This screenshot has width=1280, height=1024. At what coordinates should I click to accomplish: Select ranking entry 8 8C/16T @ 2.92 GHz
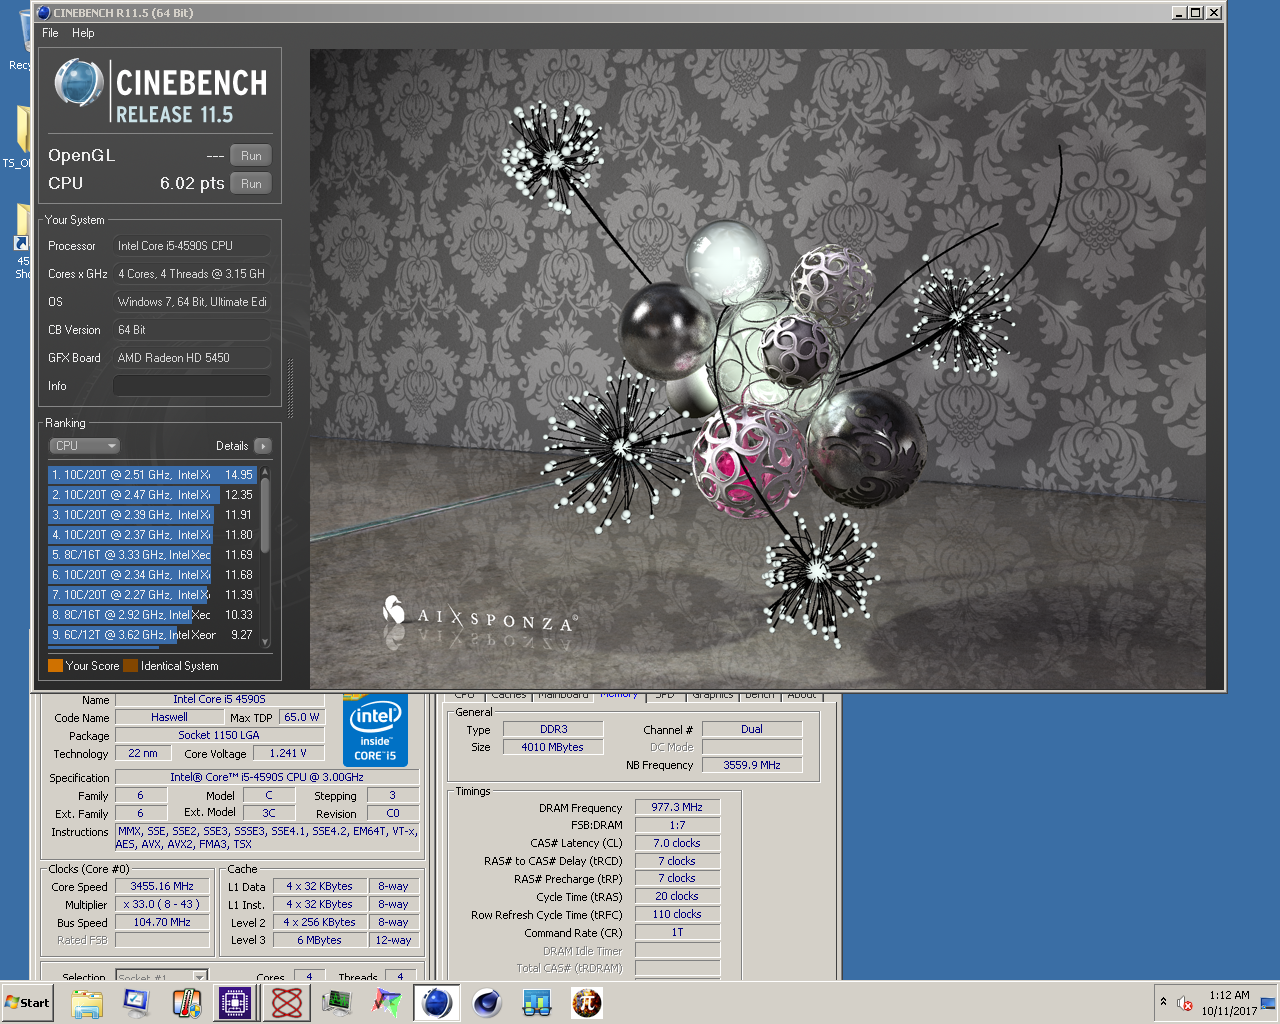click(152, 615)
